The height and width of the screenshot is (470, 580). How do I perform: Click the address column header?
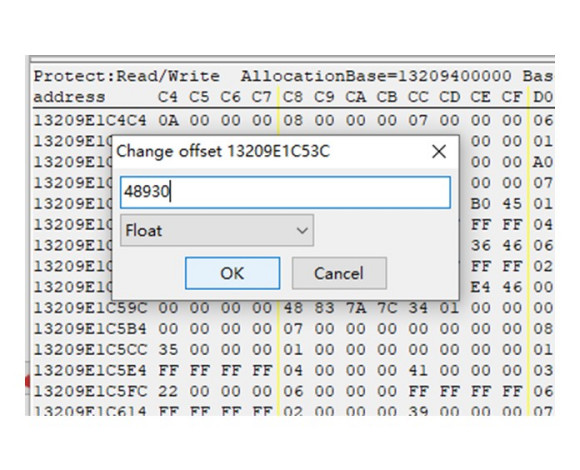point(69,97)
